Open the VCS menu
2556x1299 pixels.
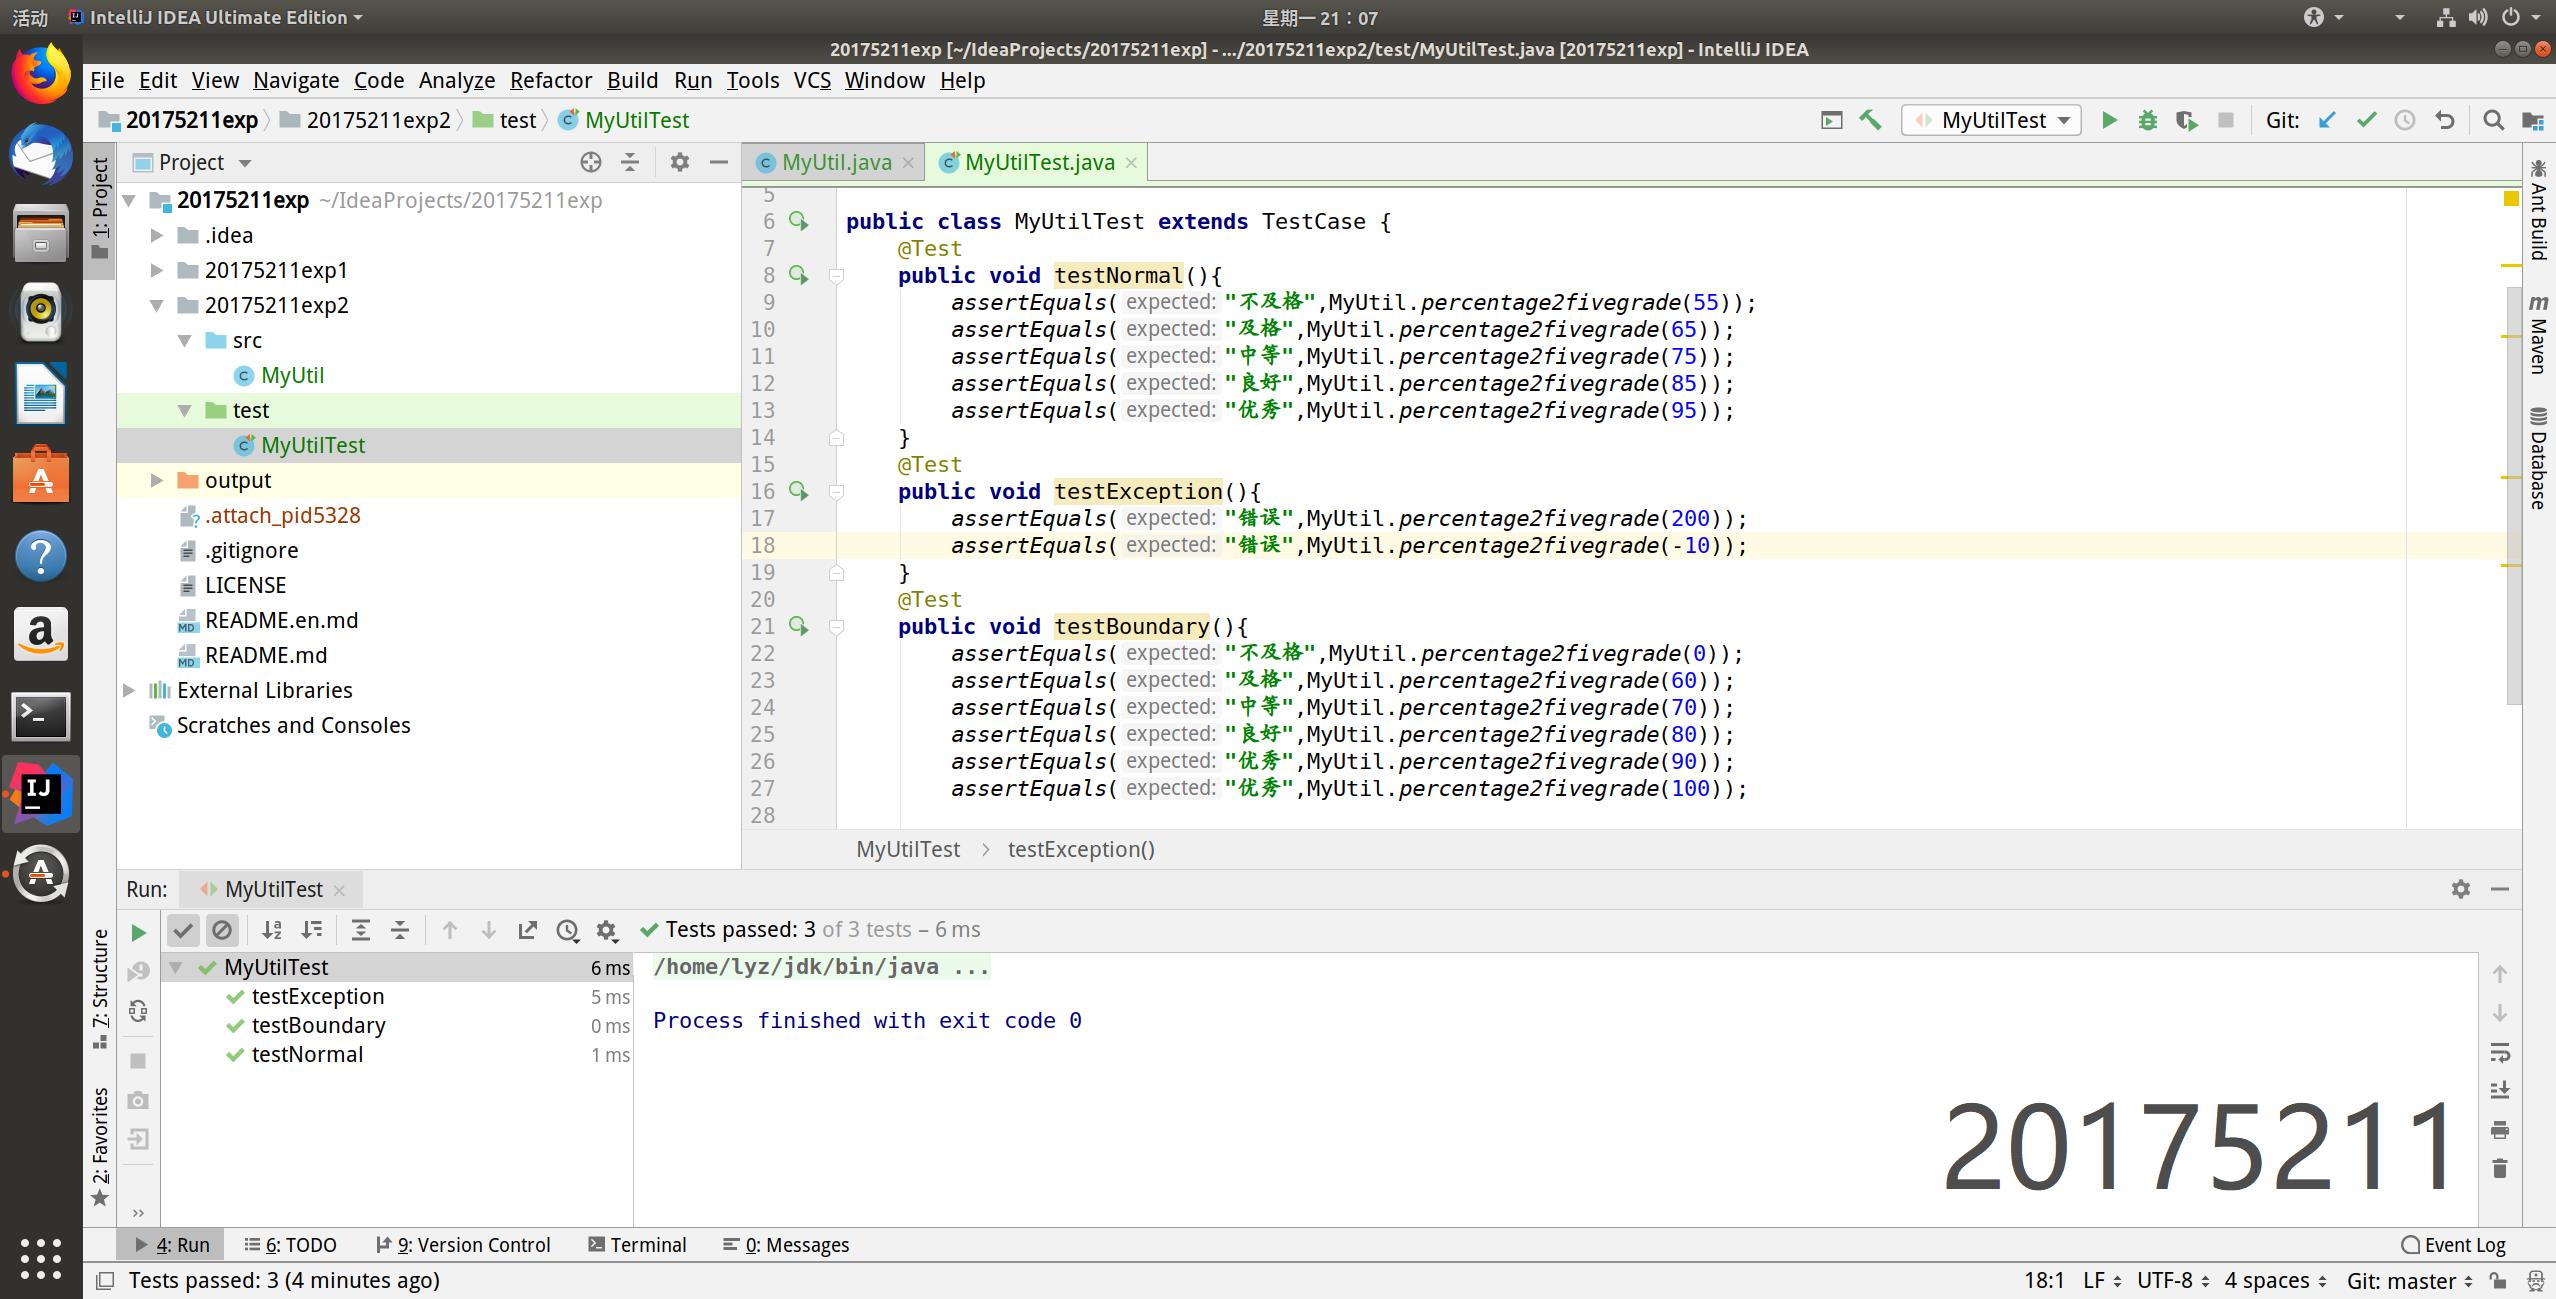812,81
